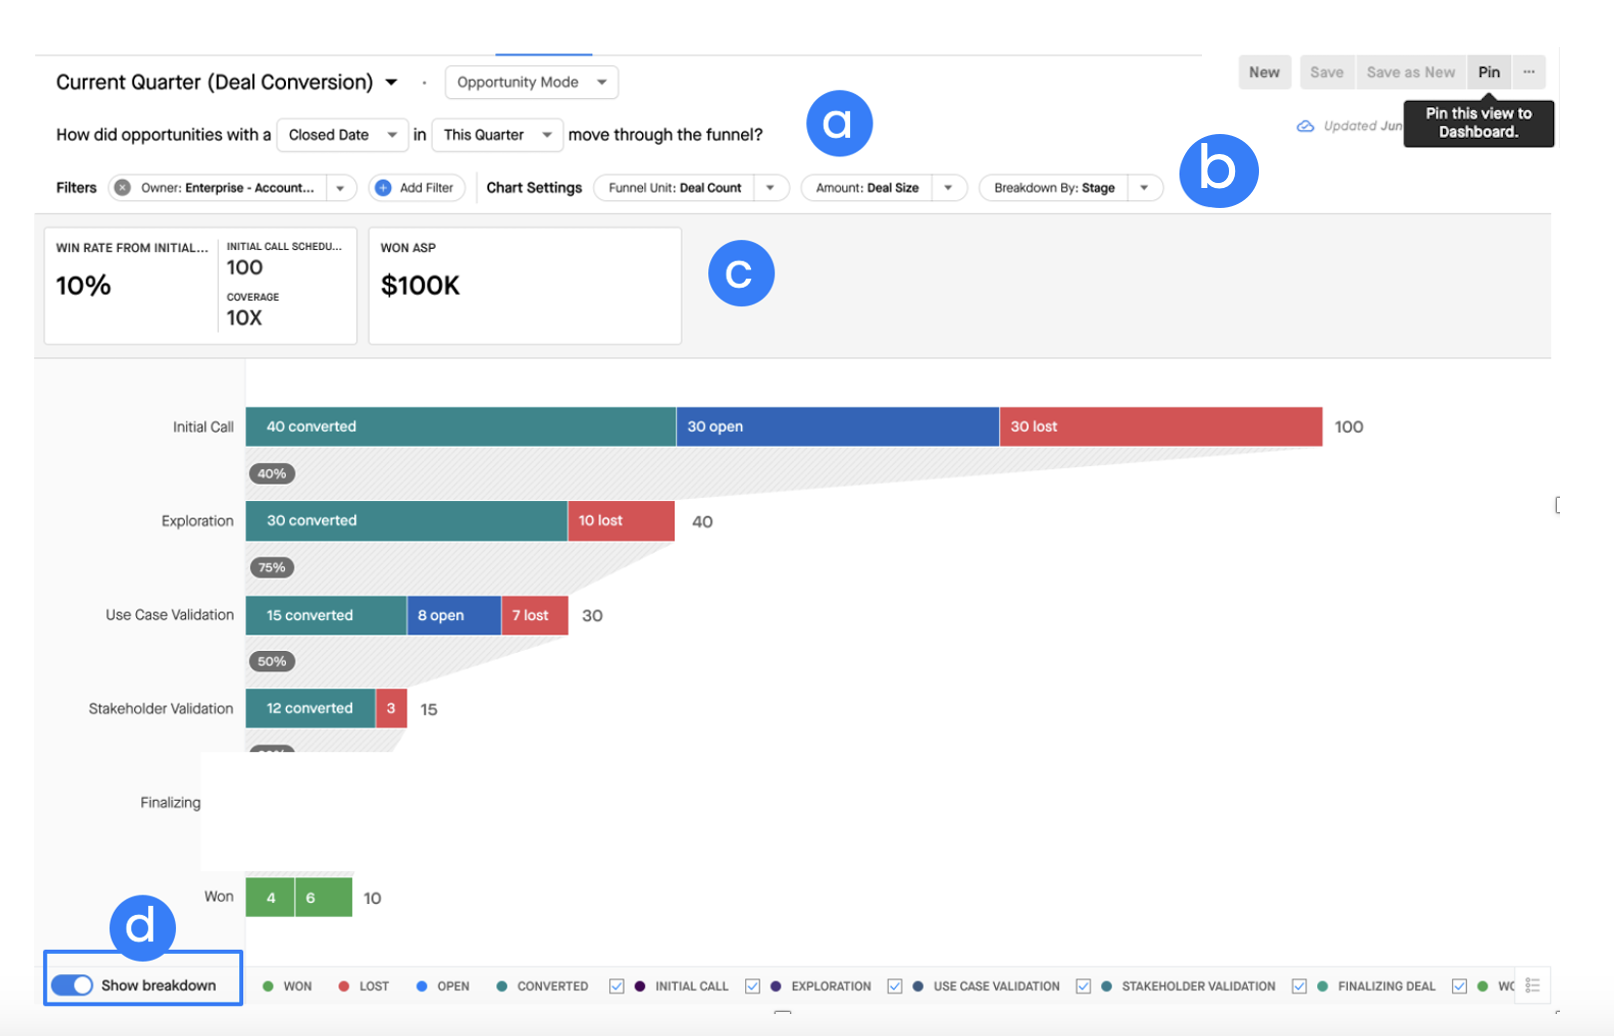The width and height of the screenshot is (1614, 1036).
Task: Open the more options ellipsis menu
Action: tap(1529, 72)
